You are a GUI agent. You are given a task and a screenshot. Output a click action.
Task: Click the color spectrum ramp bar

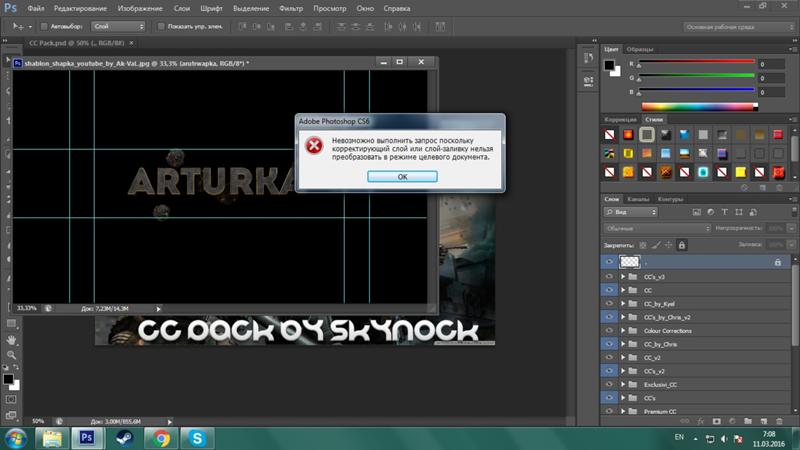tap(699, 107)
